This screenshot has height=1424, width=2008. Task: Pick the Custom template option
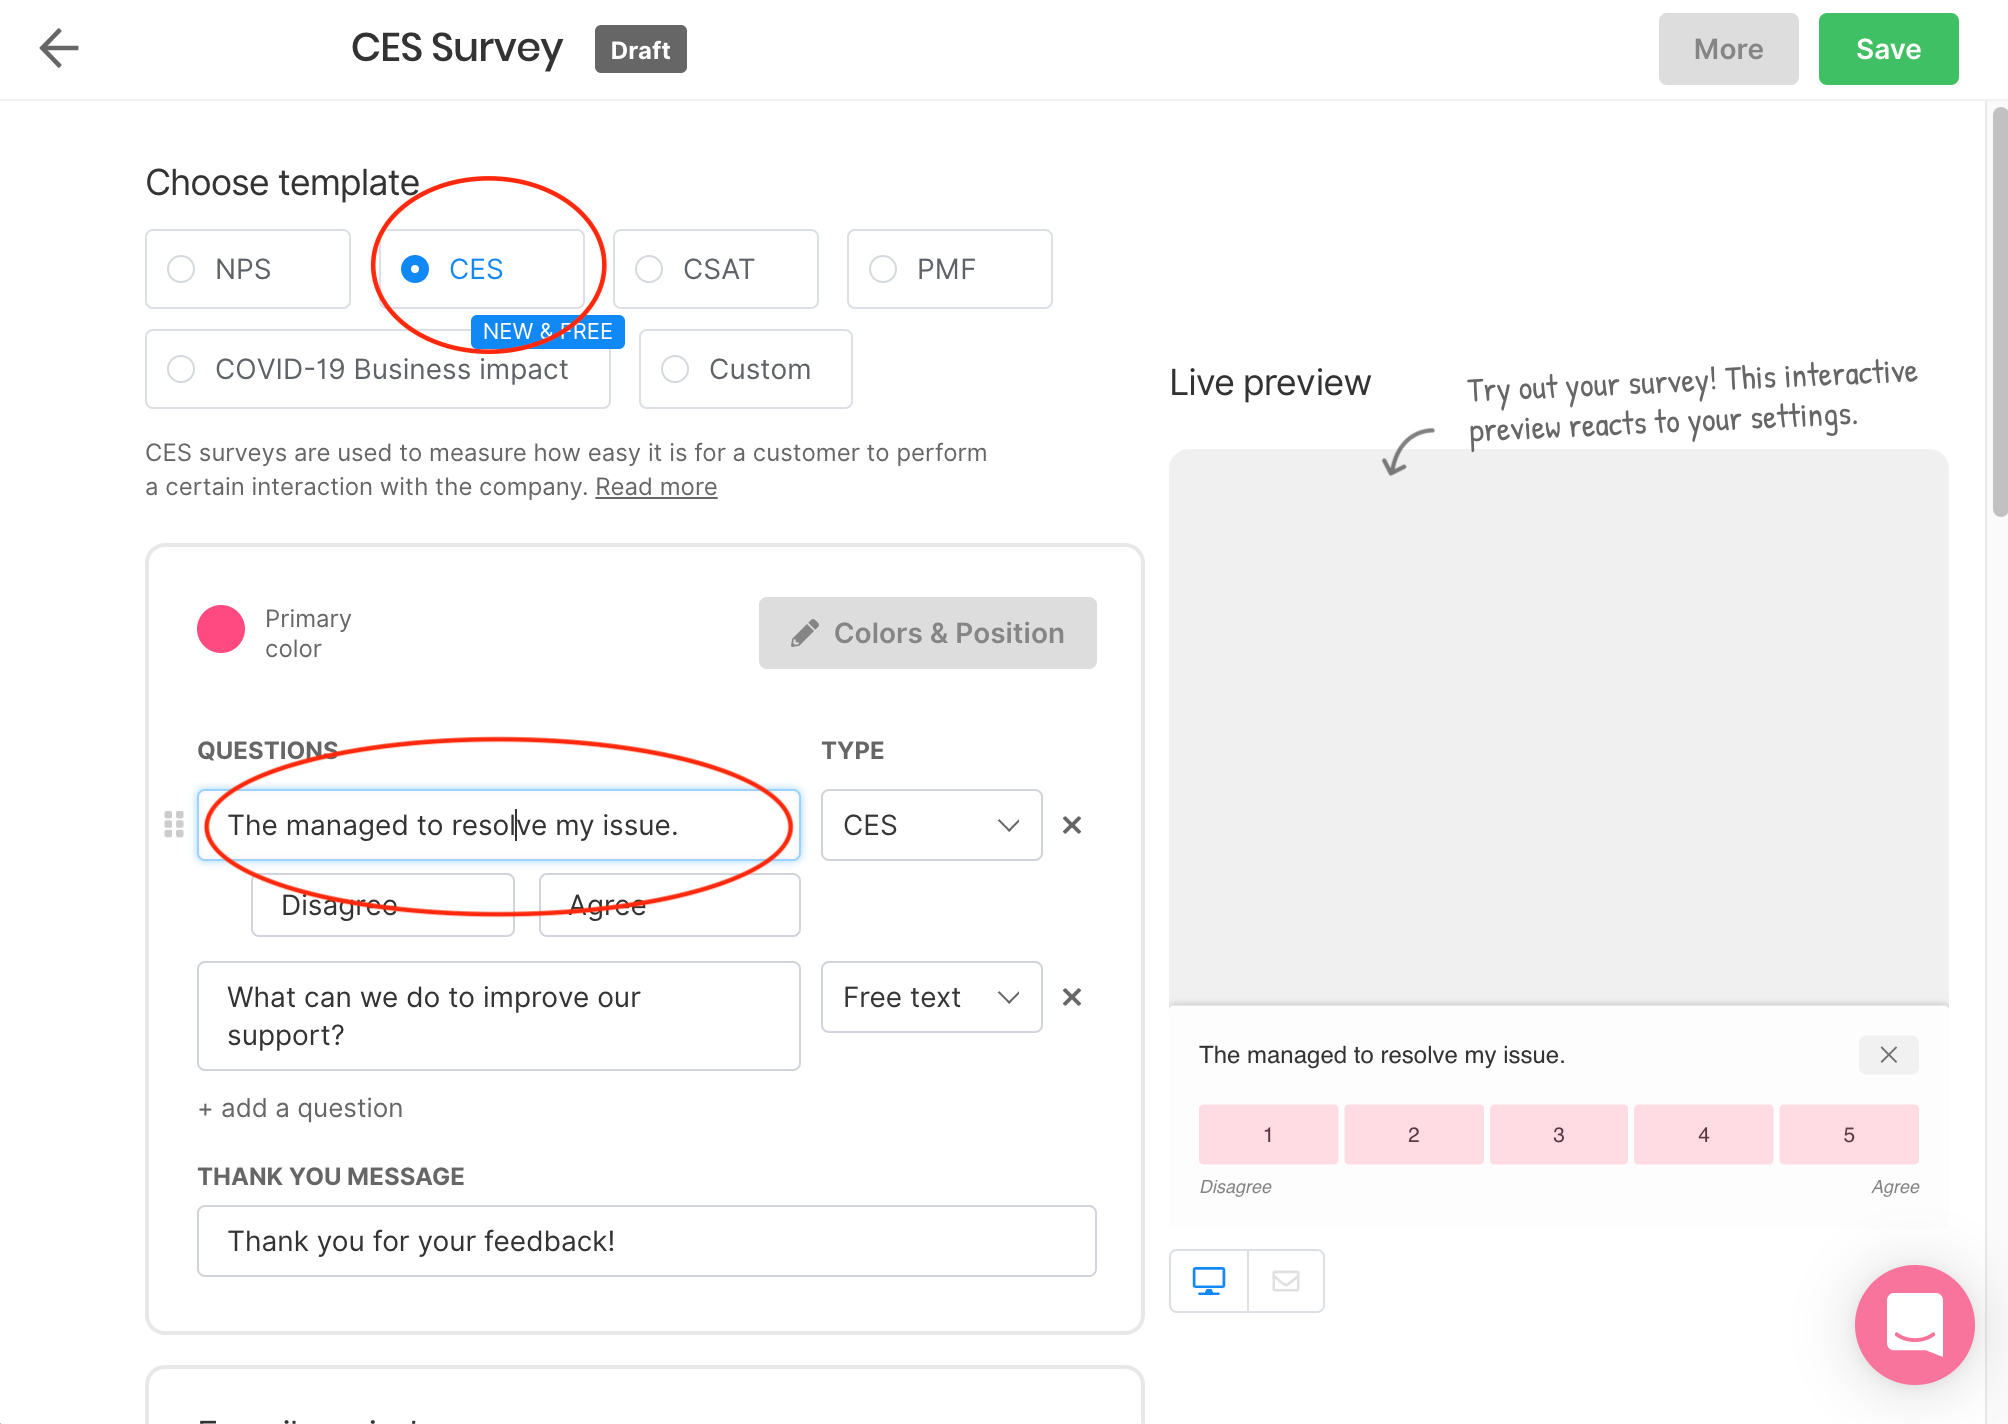(746, 369)
